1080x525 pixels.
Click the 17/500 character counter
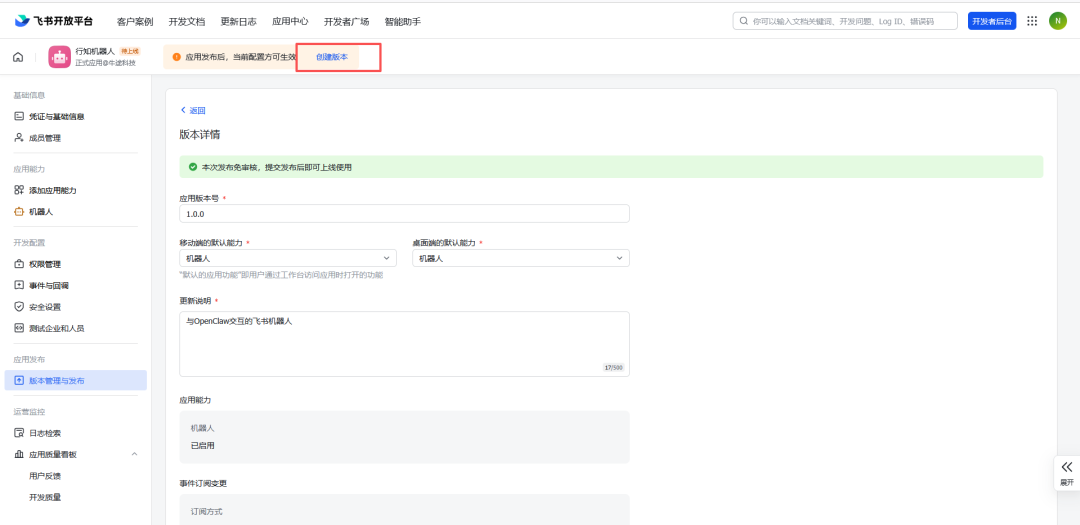coord(613,368)
